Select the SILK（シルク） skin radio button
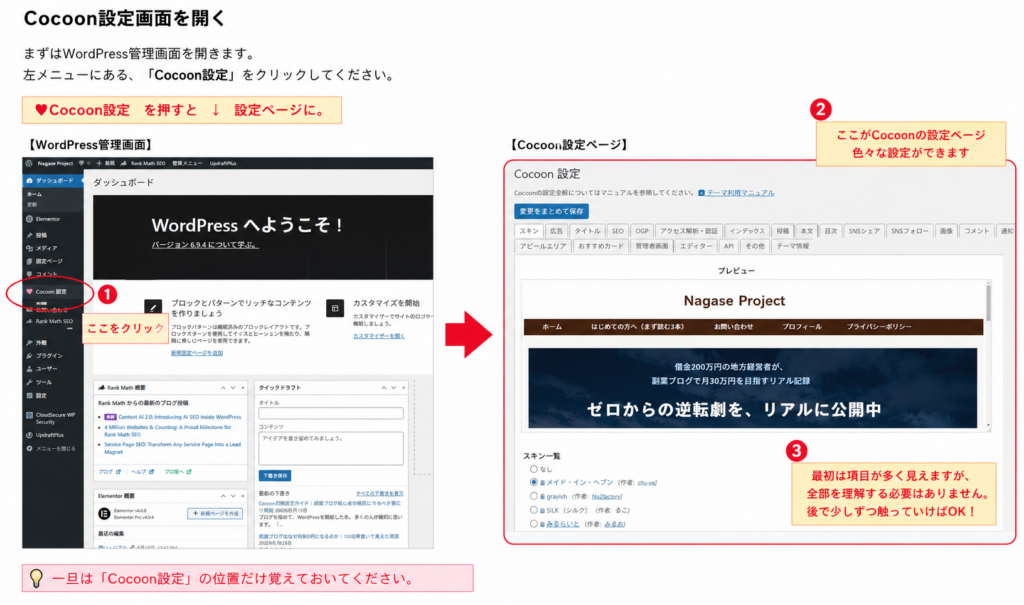This screenshot has width=1024, height=605. [534, 510]
